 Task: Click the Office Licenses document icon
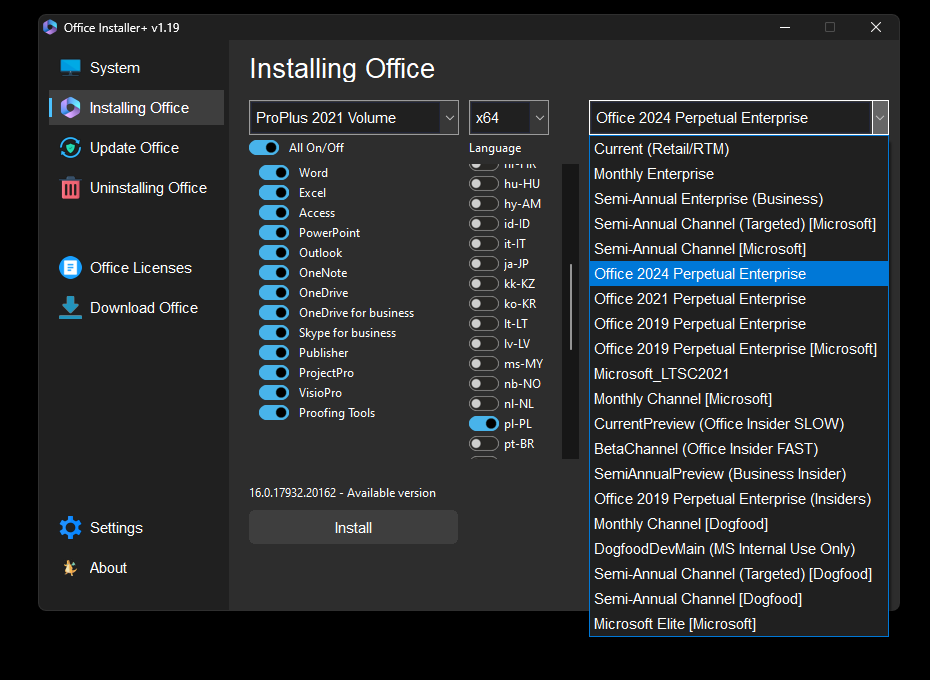click(70, 268)
